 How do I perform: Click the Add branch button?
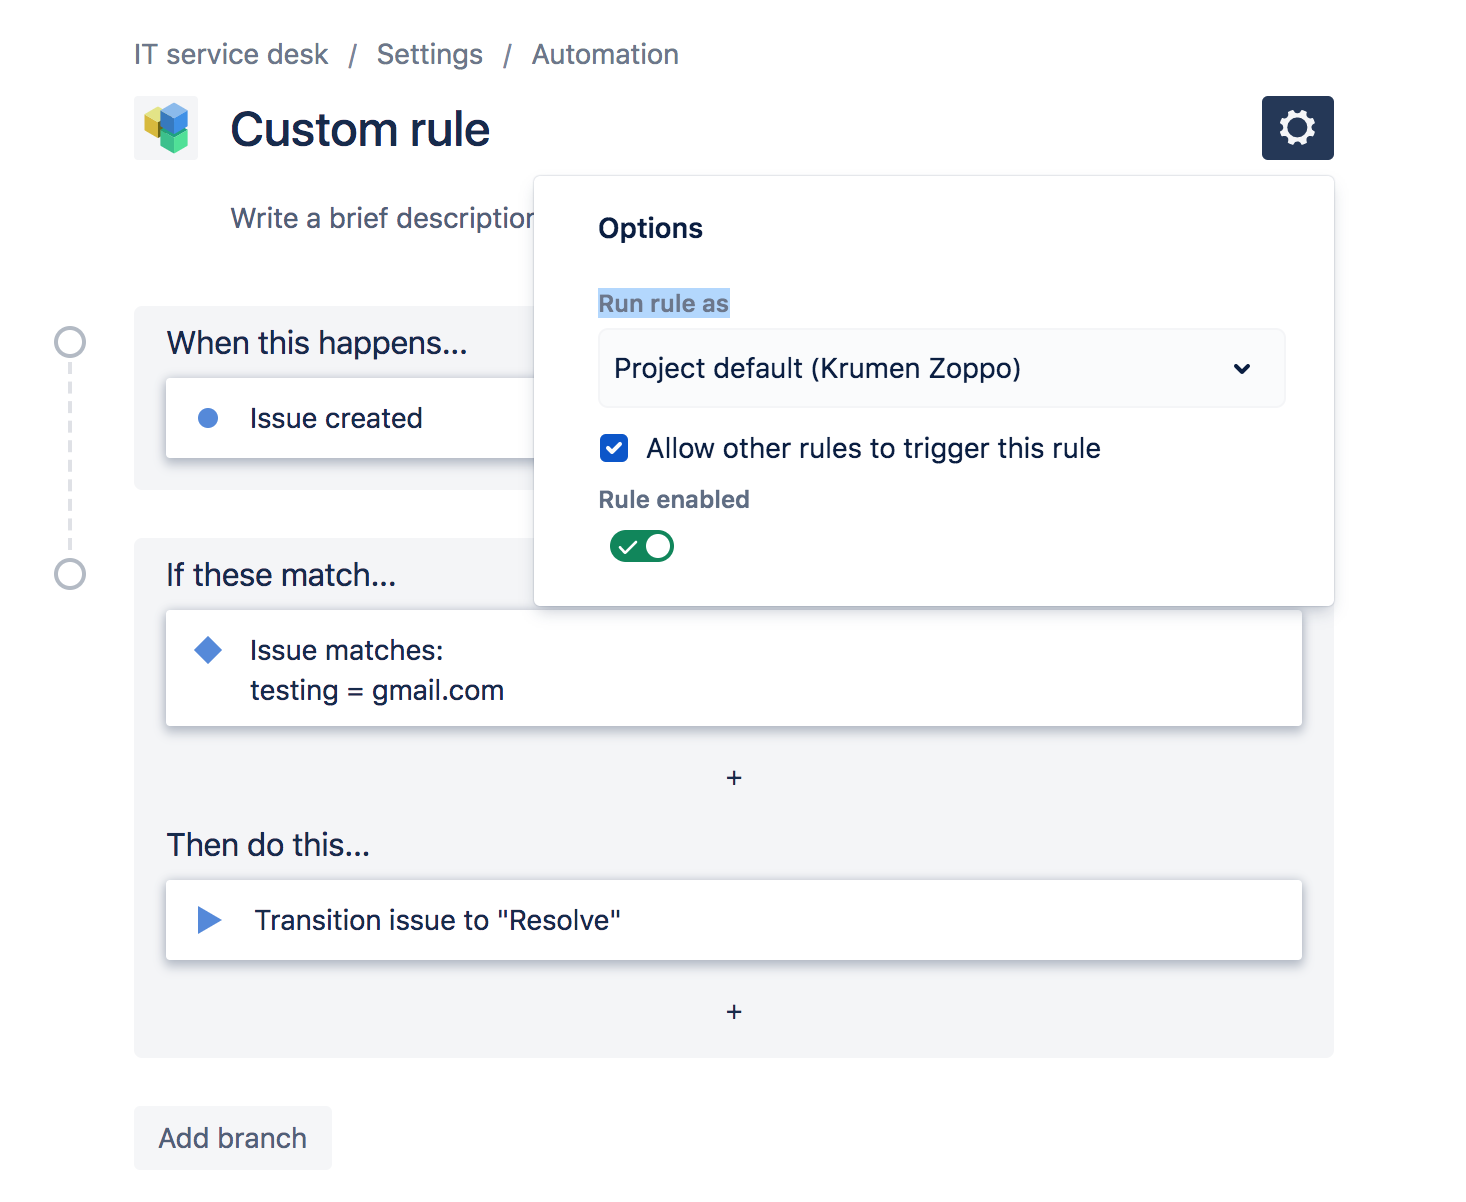point(232,1138)
